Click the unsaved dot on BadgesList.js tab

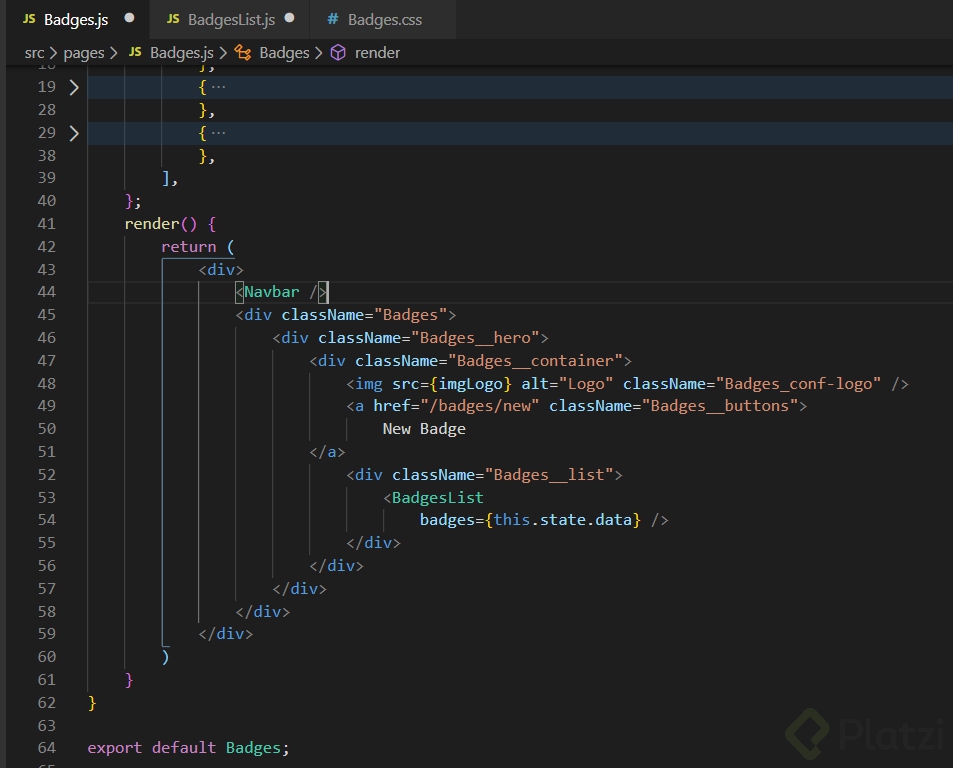290,19
